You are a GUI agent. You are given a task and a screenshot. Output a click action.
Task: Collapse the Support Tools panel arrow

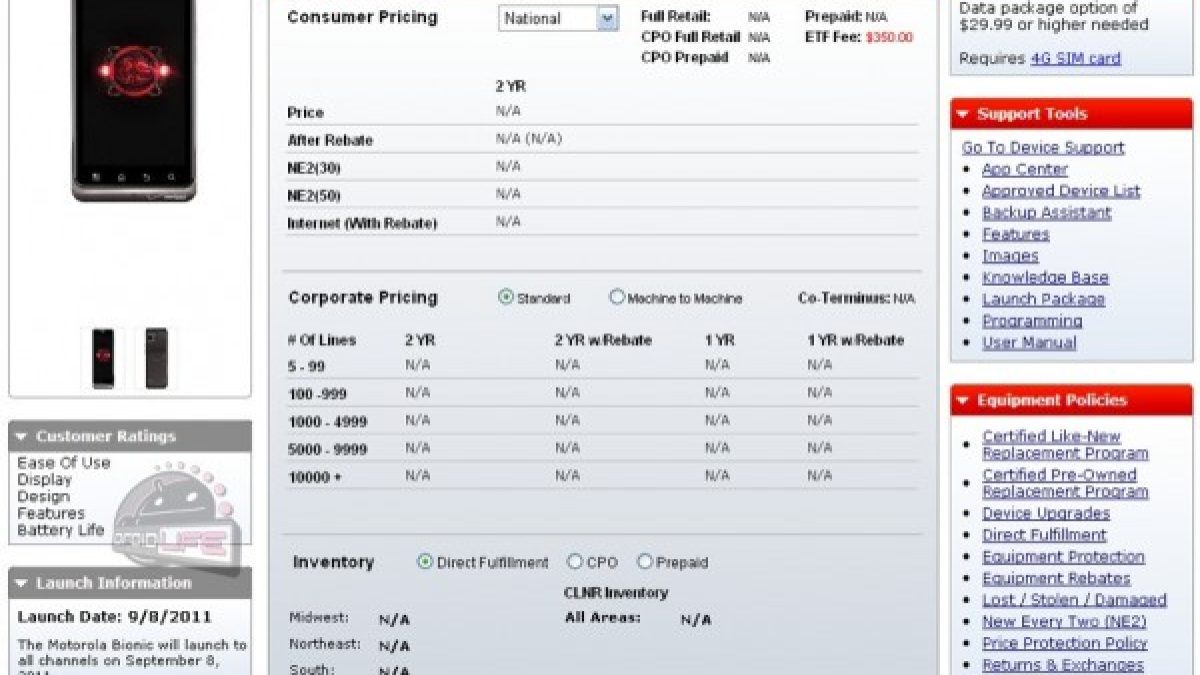tap(963, 115)
